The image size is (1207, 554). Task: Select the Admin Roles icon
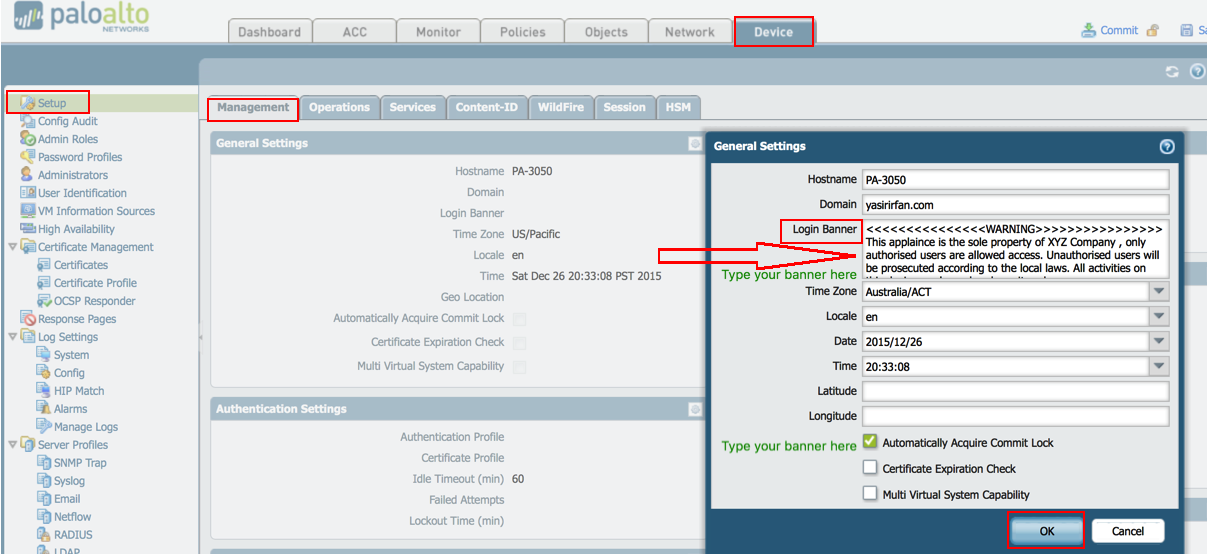28,139
